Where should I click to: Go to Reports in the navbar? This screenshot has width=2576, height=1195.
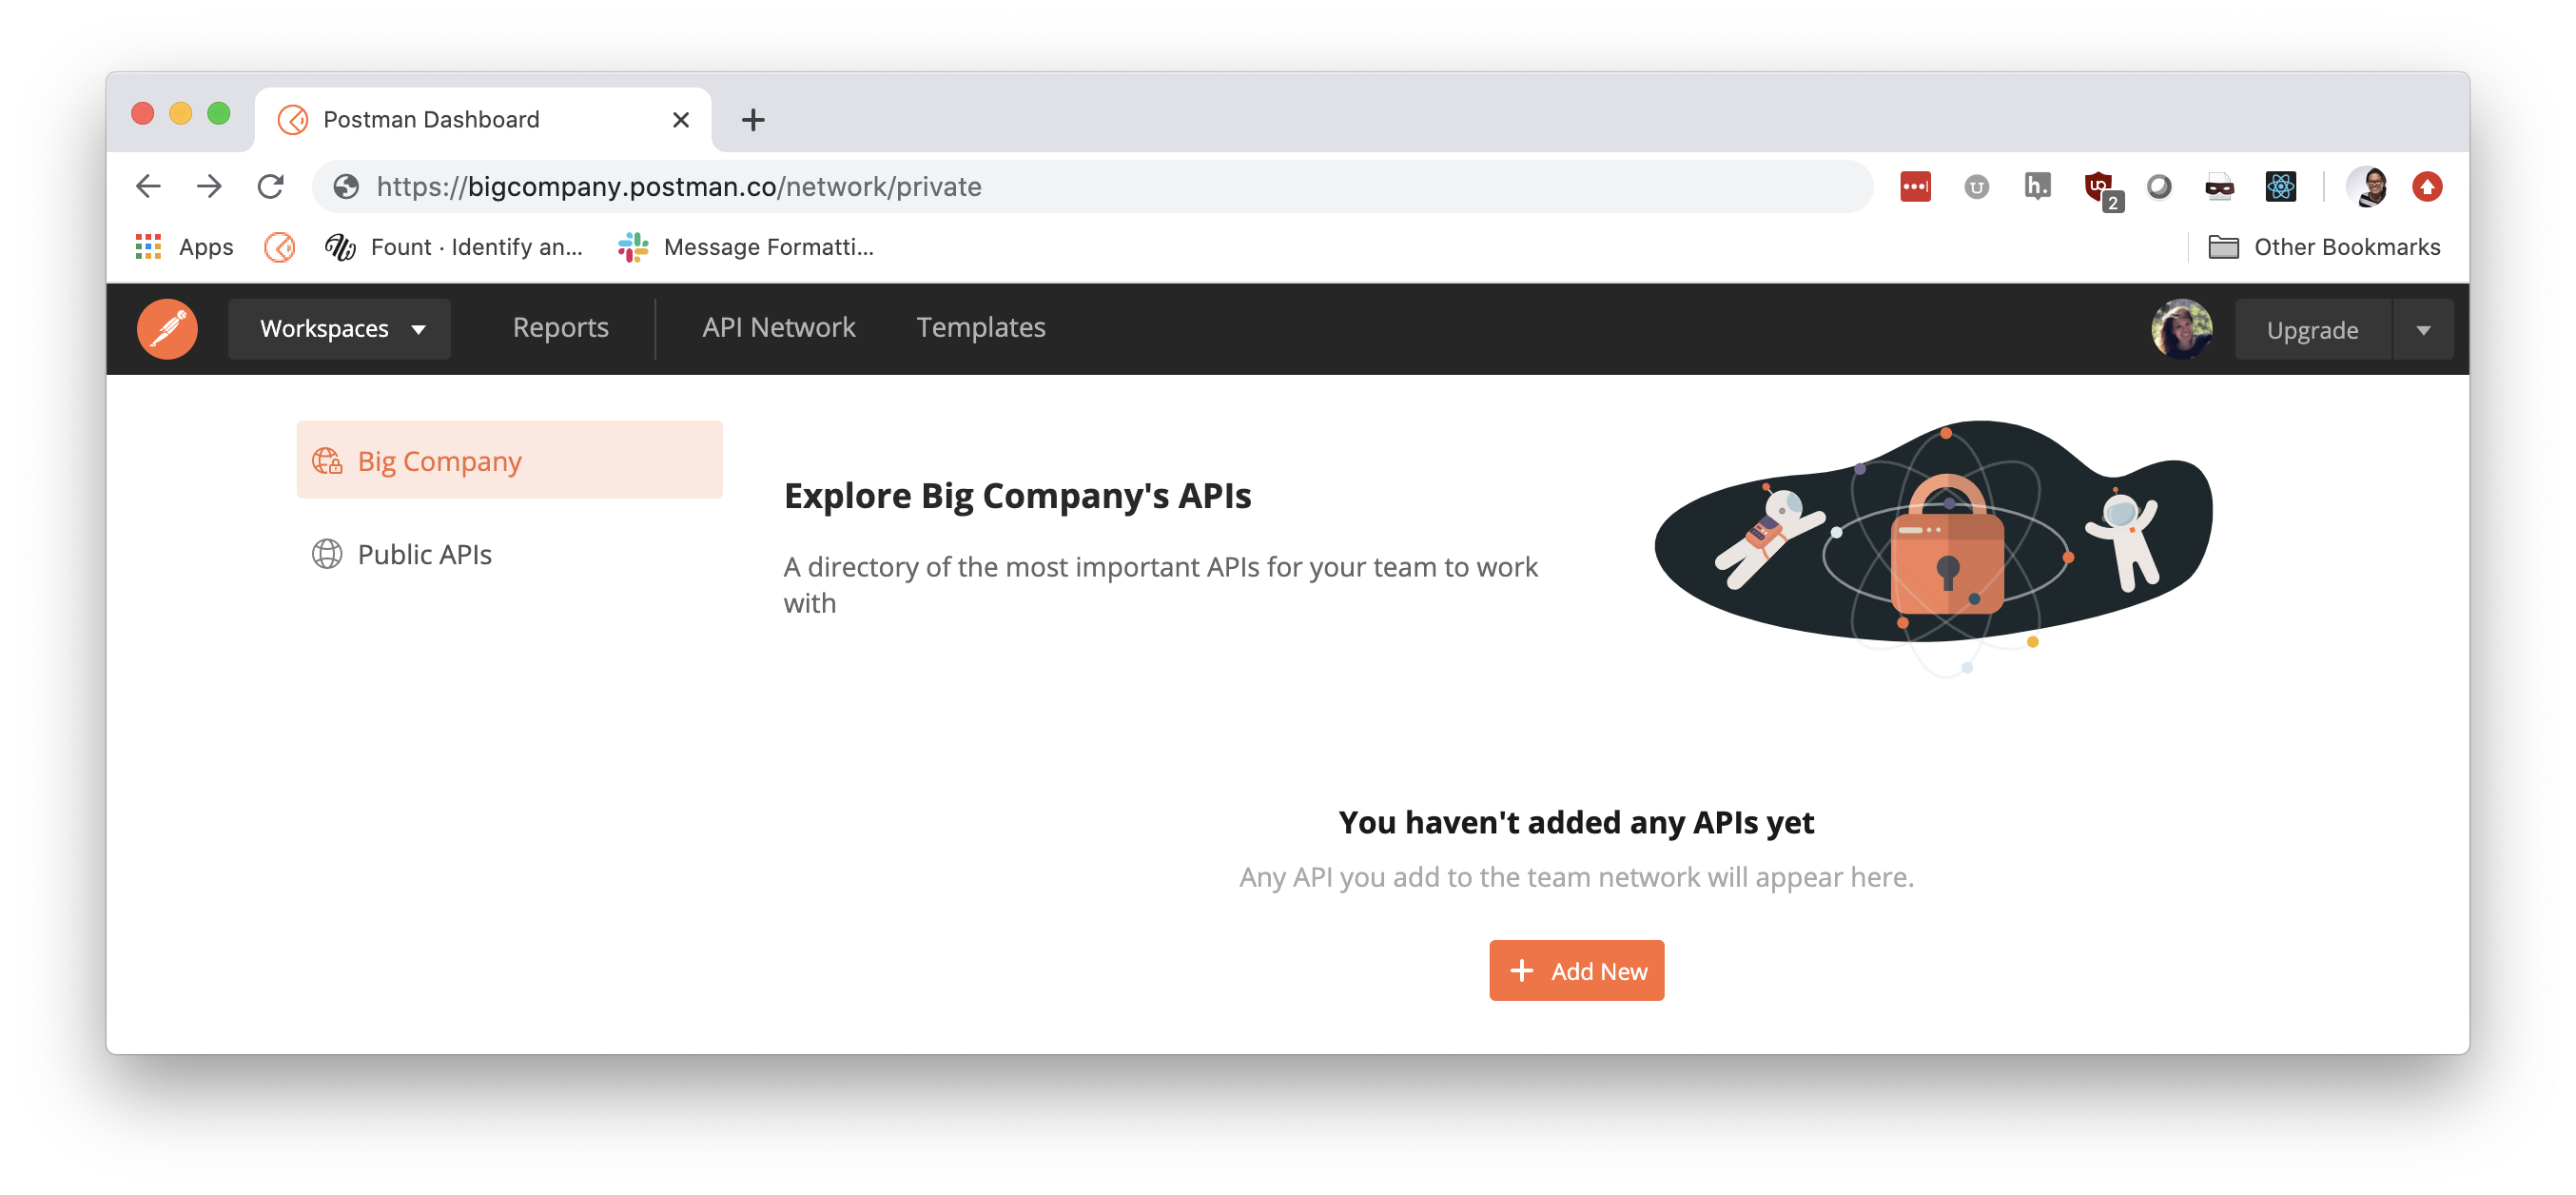560,328
